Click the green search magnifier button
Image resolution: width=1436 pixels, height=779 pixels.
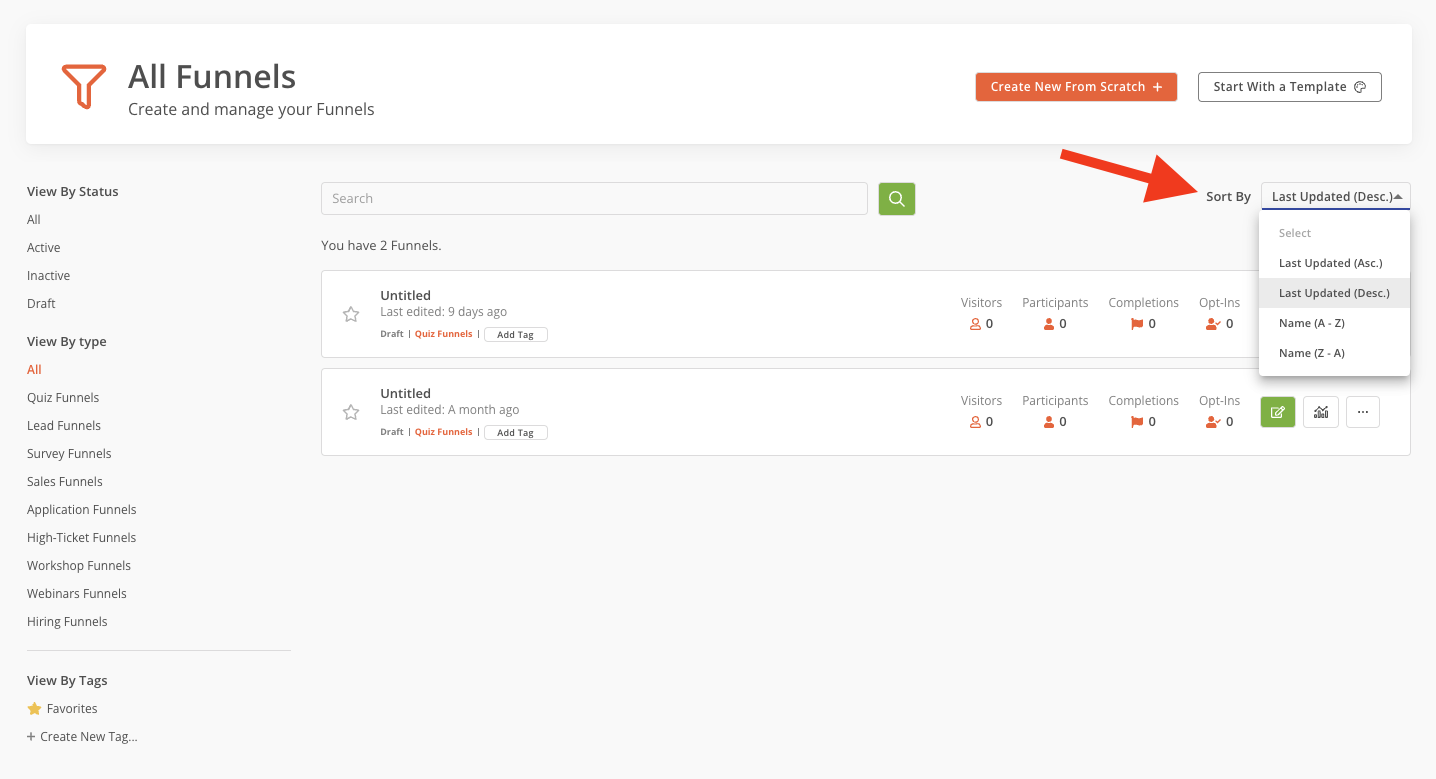point(896,199)
